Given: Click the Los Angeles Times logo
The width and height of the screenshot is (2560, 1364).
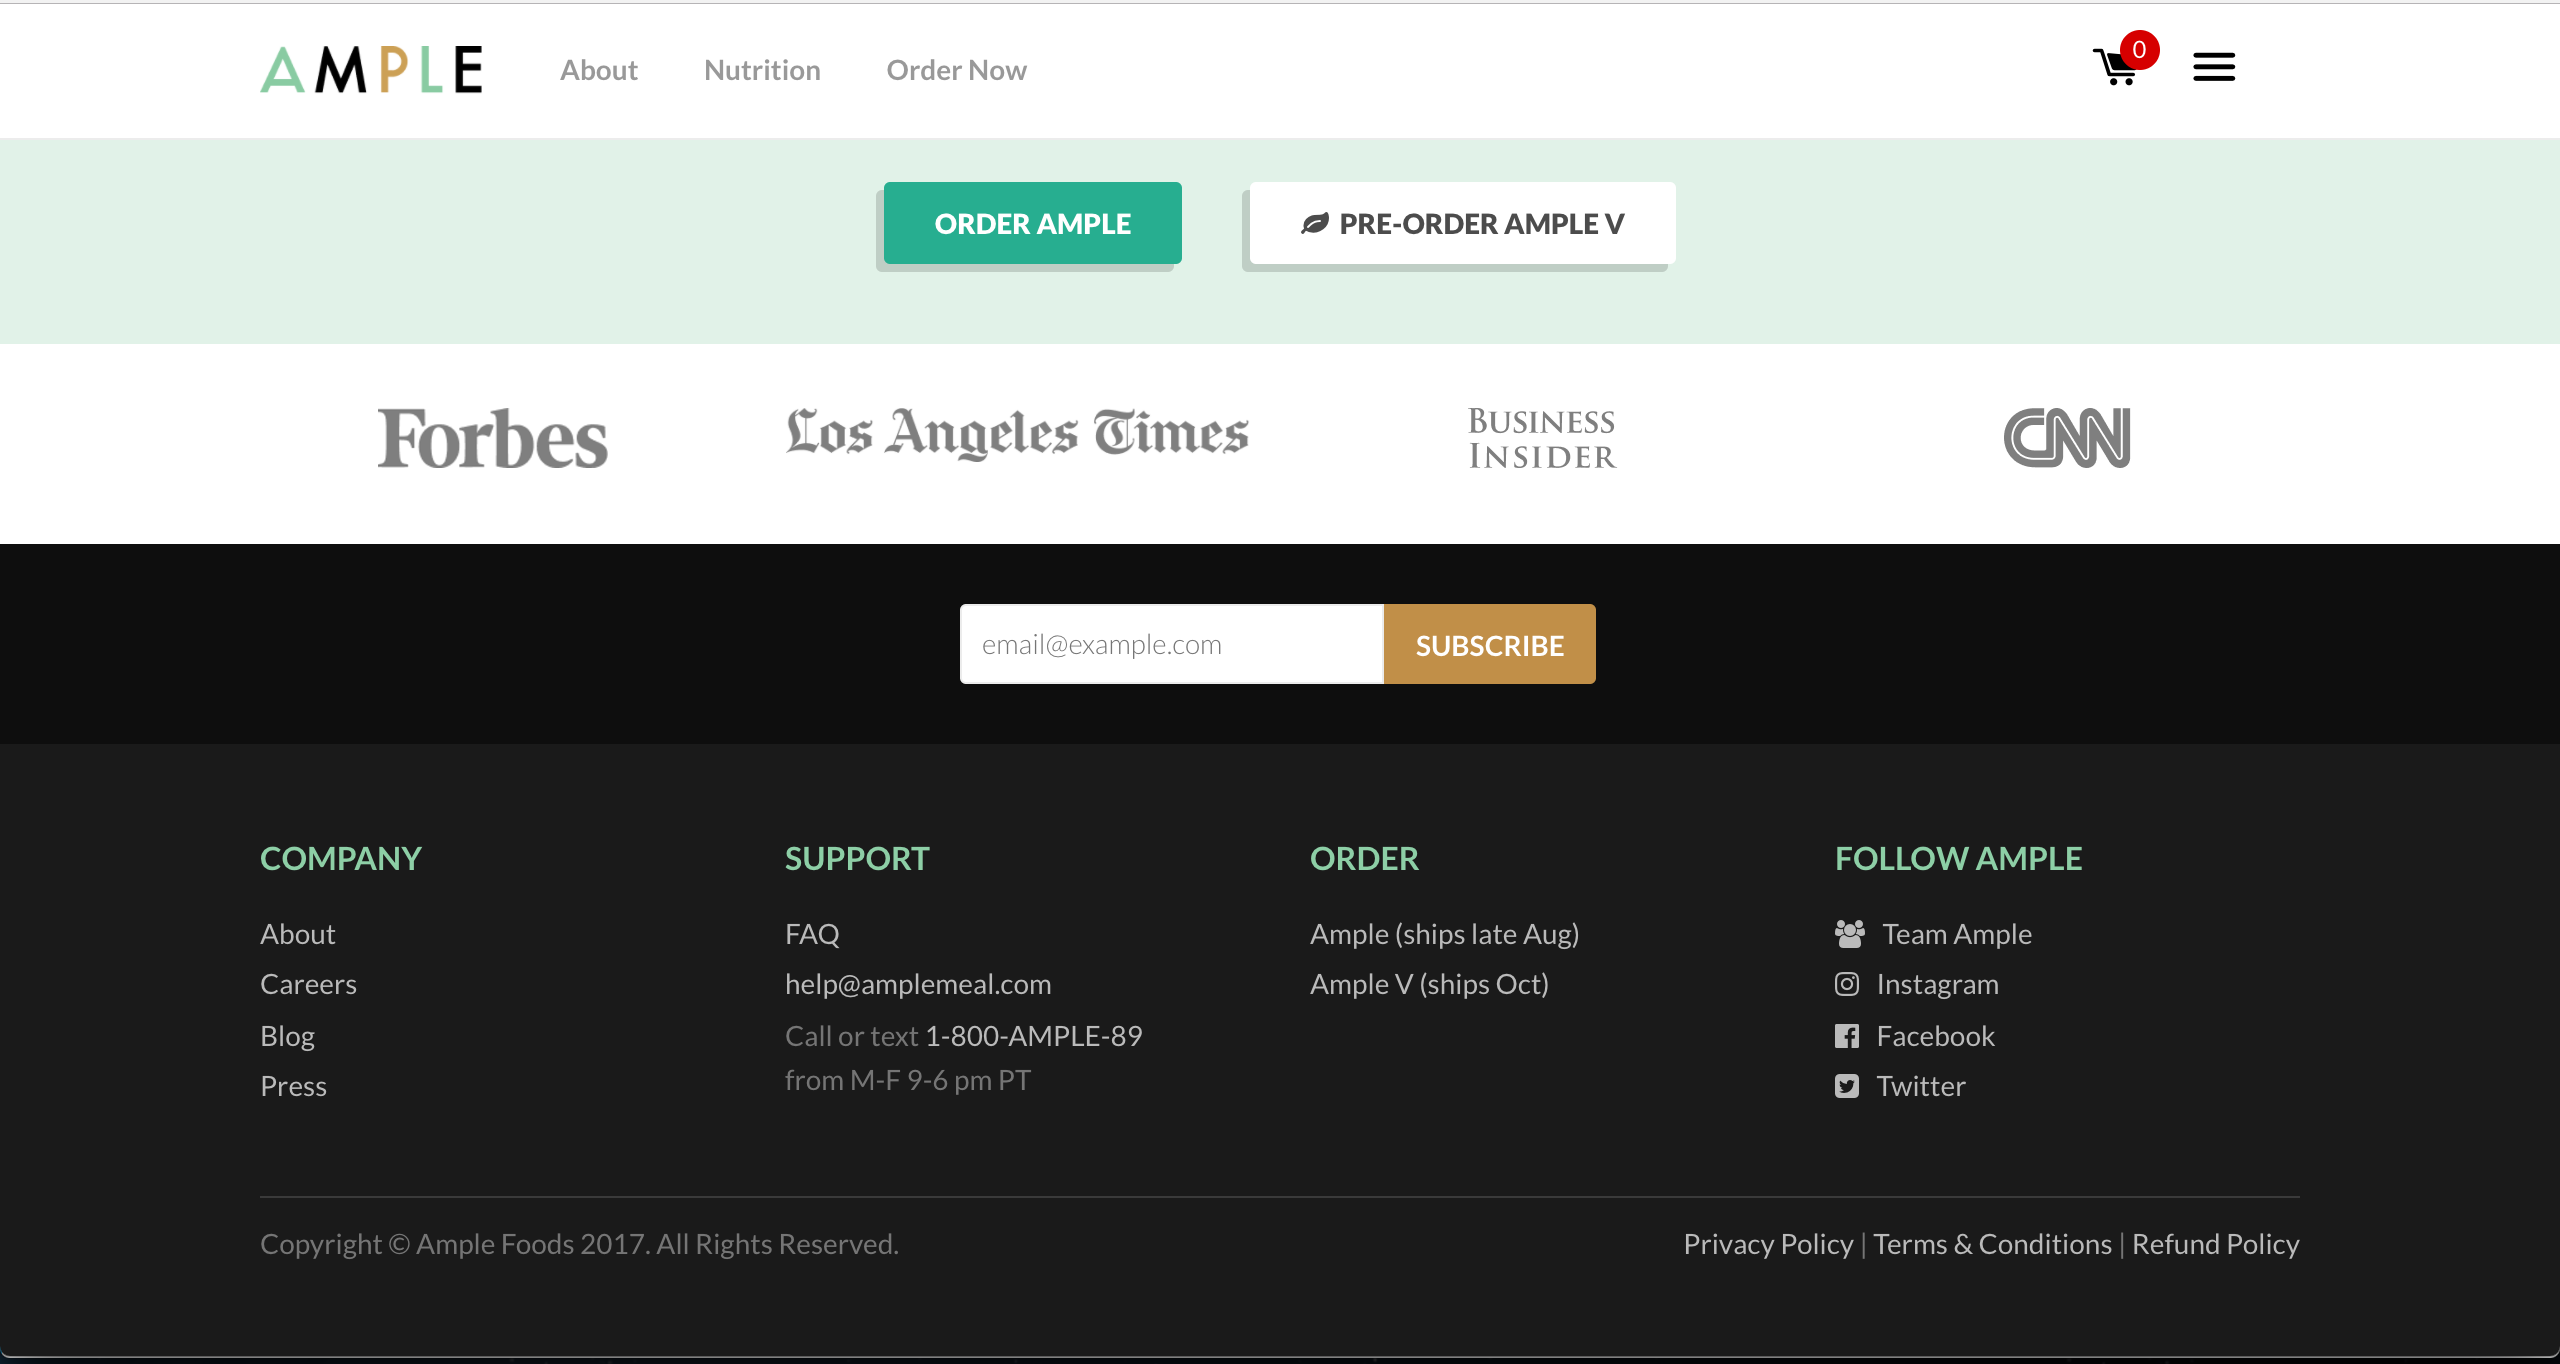Looking at the screenshot, I should (1017, 434).
